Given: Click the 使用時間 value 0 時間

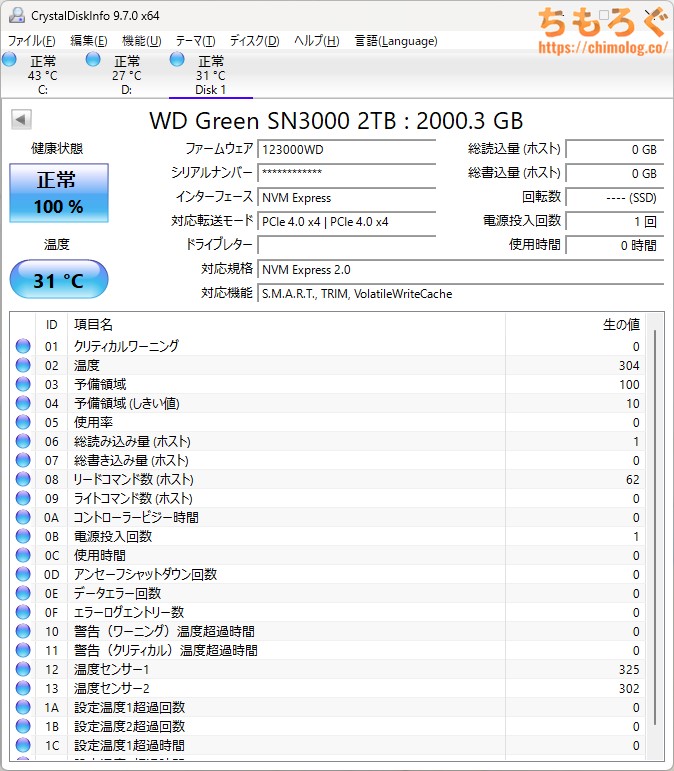Looking at the screenshot, I should click(615, 245).
